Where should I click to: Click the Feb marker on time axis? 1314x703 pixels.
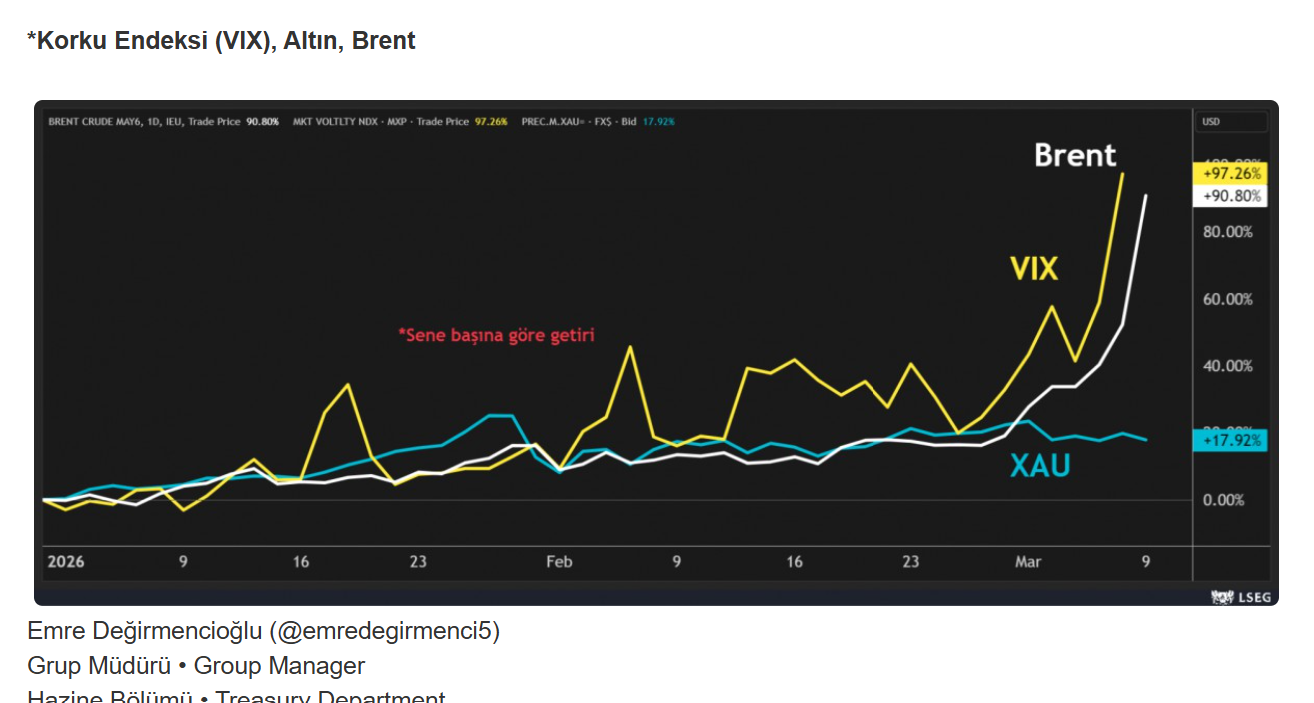[559, 562]
